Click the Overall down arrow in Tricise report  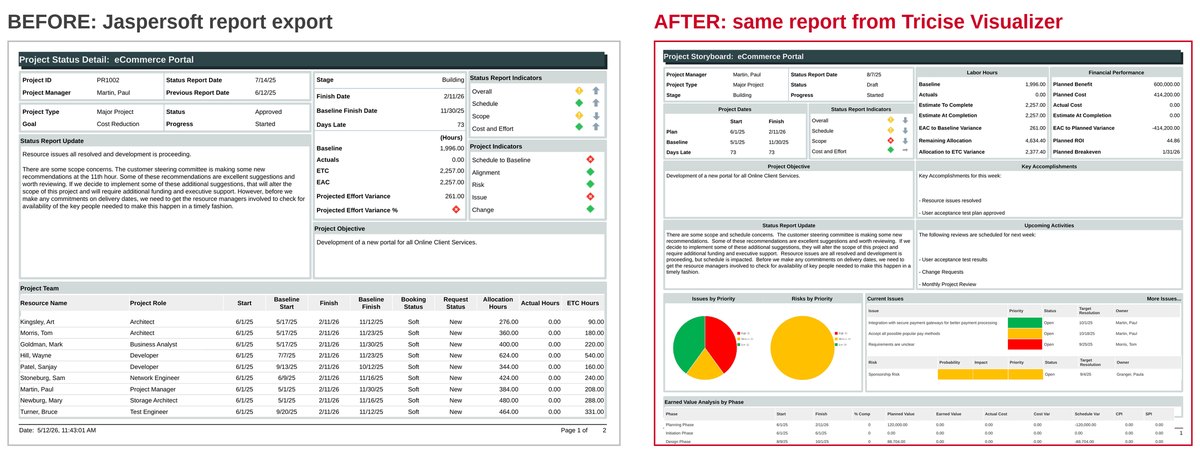pos(904,120)
